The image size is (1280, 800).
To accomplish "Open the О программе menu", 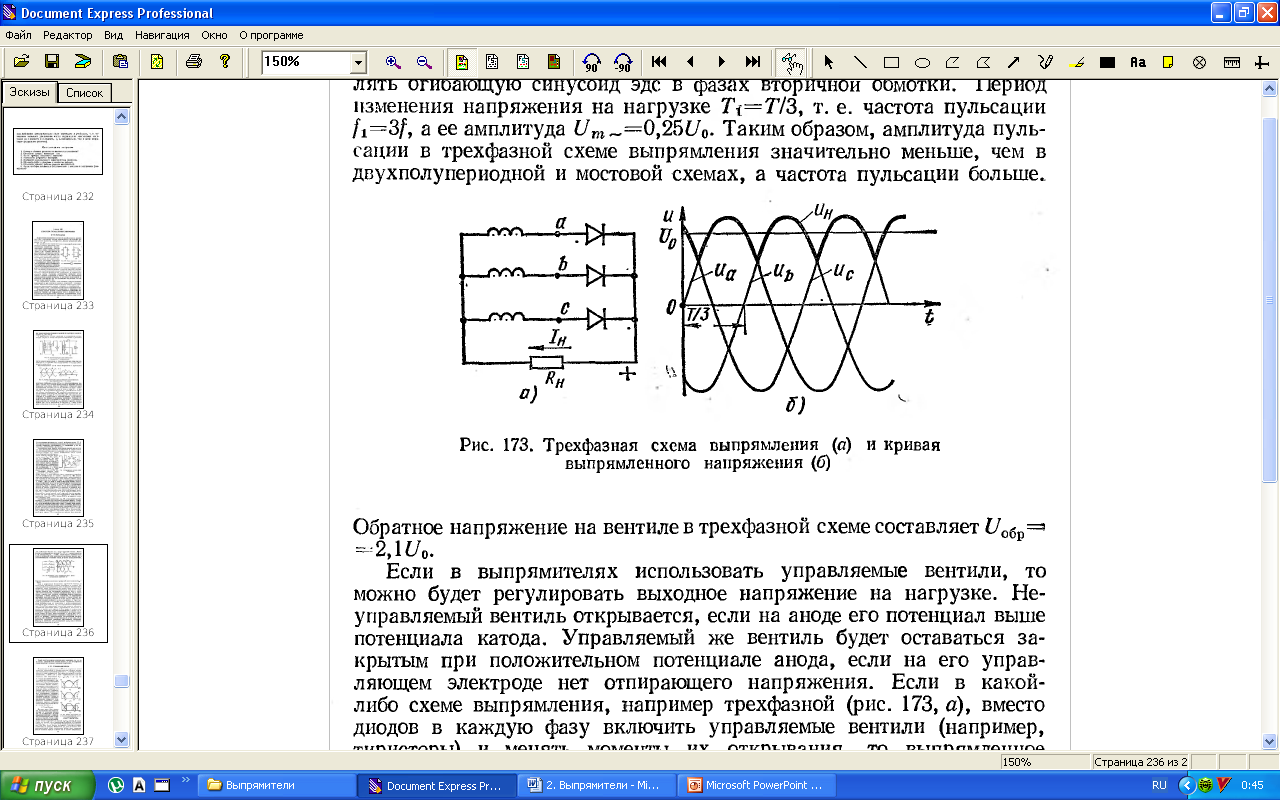I will coord(271,35).
